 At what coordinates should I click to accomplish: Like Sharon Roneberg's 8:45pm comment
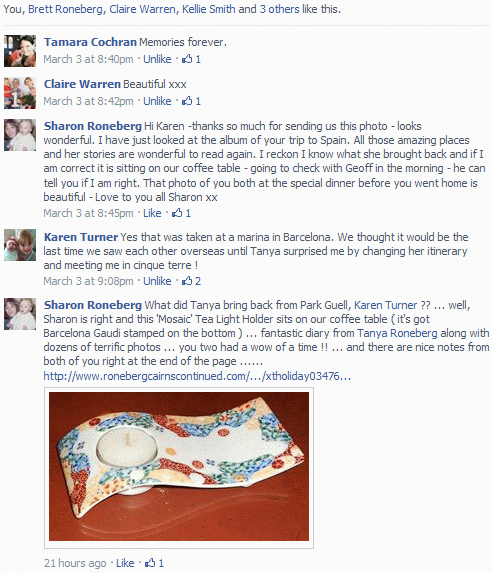coord(152,213)
